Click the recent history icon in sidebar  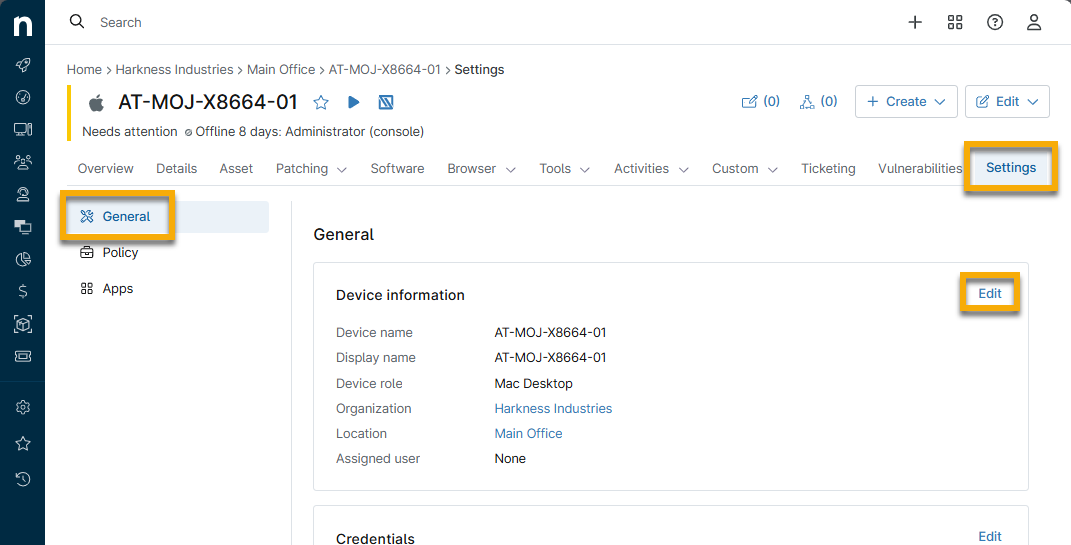coord(23,479)
